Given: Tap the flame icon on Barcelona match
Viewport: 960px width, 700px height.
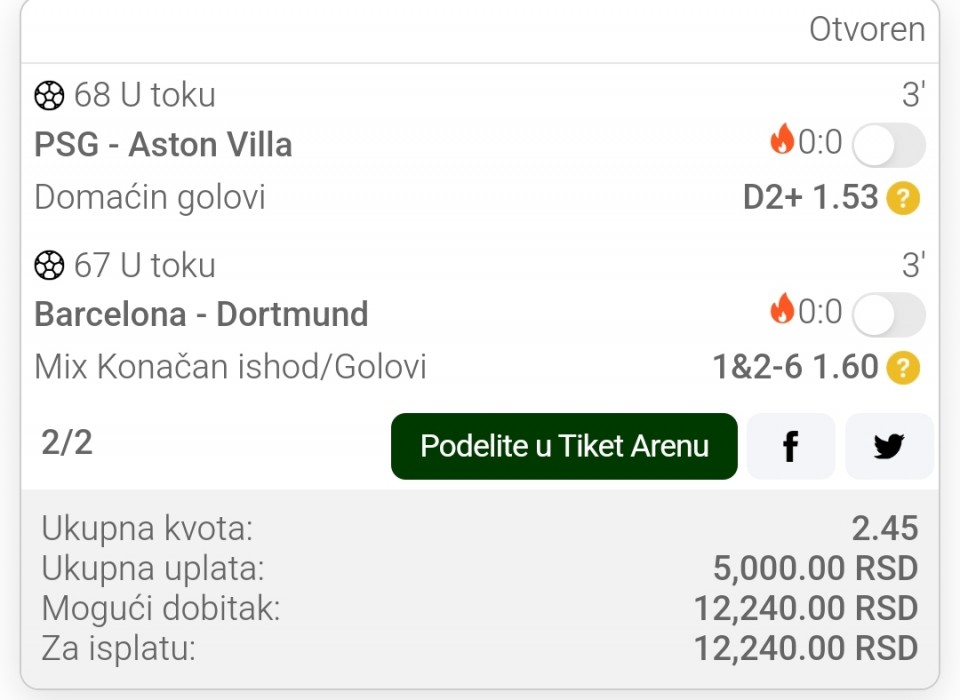Looking at the screenshot, I should click(781, 310).
